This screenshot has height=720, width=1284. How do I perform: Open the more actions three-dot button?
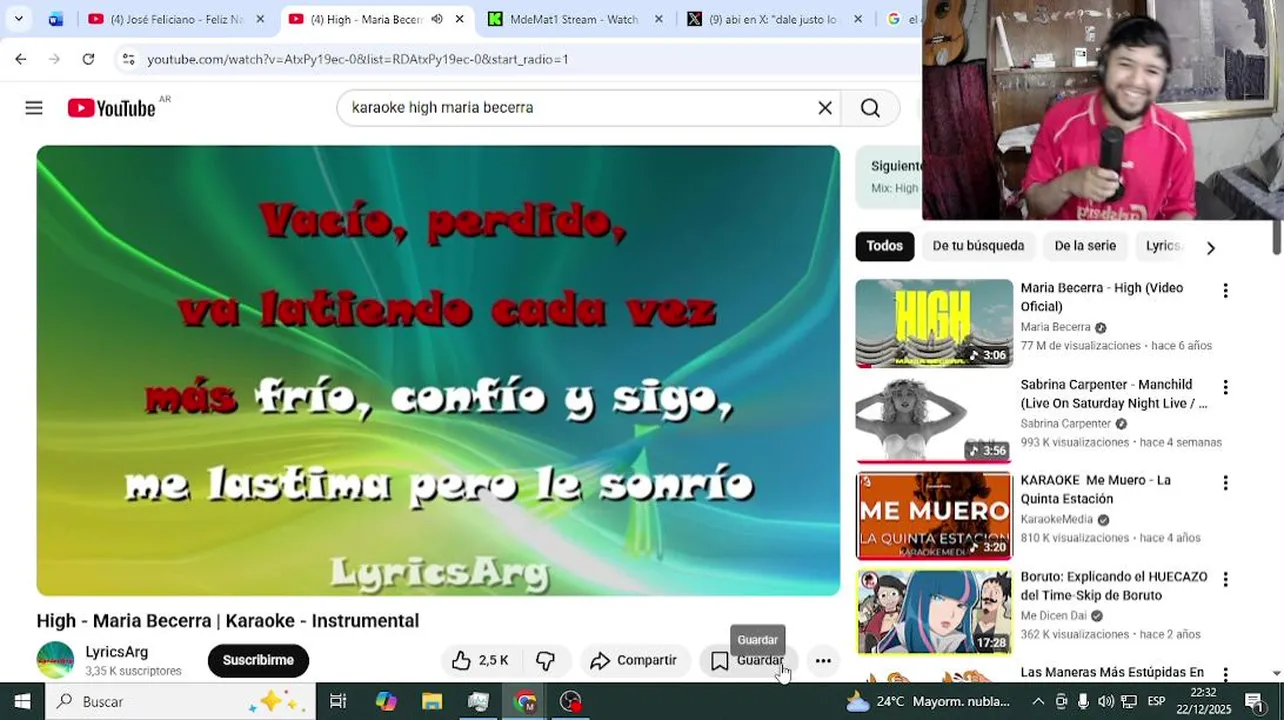823,660
